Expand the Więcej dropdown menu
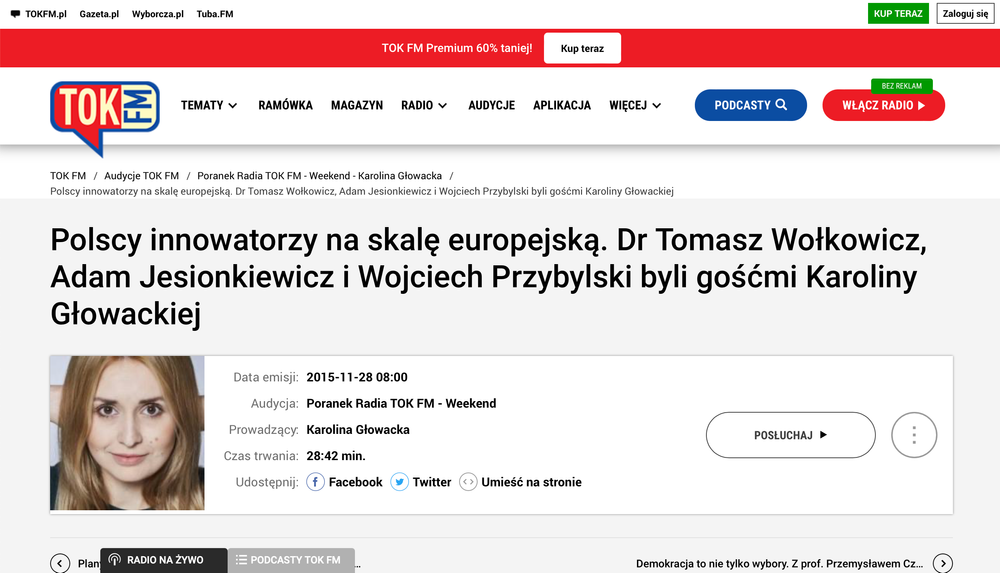This screenshot has width=1000, height=573. point(635,105)
